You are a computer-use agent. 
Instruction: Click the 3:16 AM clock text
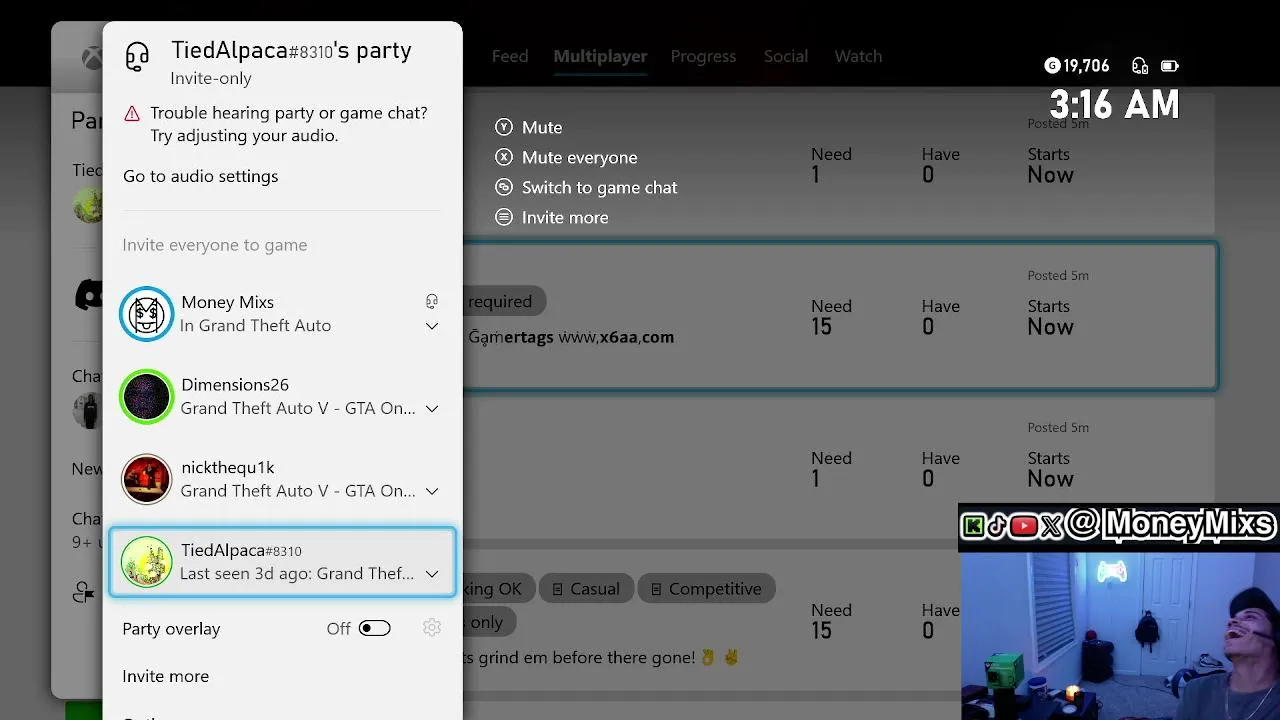[1114, 104]
